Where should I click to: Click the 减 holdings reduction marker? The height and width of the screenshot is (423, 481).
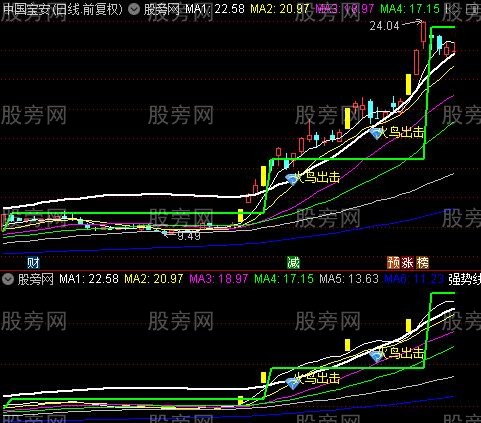pos(293,263)
